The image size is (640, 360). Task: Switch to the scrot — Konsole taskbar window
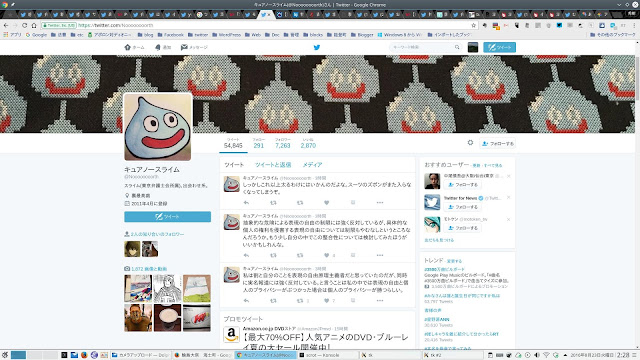(327, 355)
